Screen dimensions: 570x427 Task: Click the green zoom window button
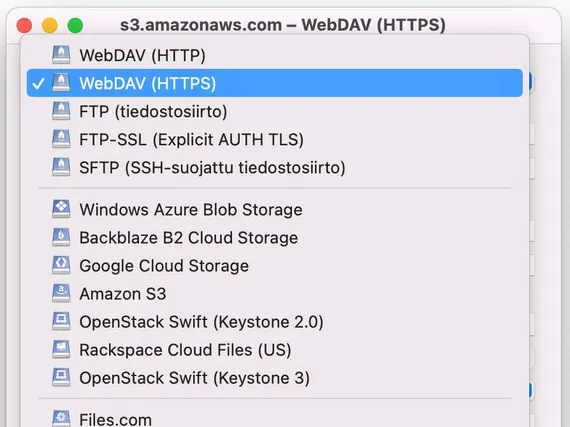75,25
